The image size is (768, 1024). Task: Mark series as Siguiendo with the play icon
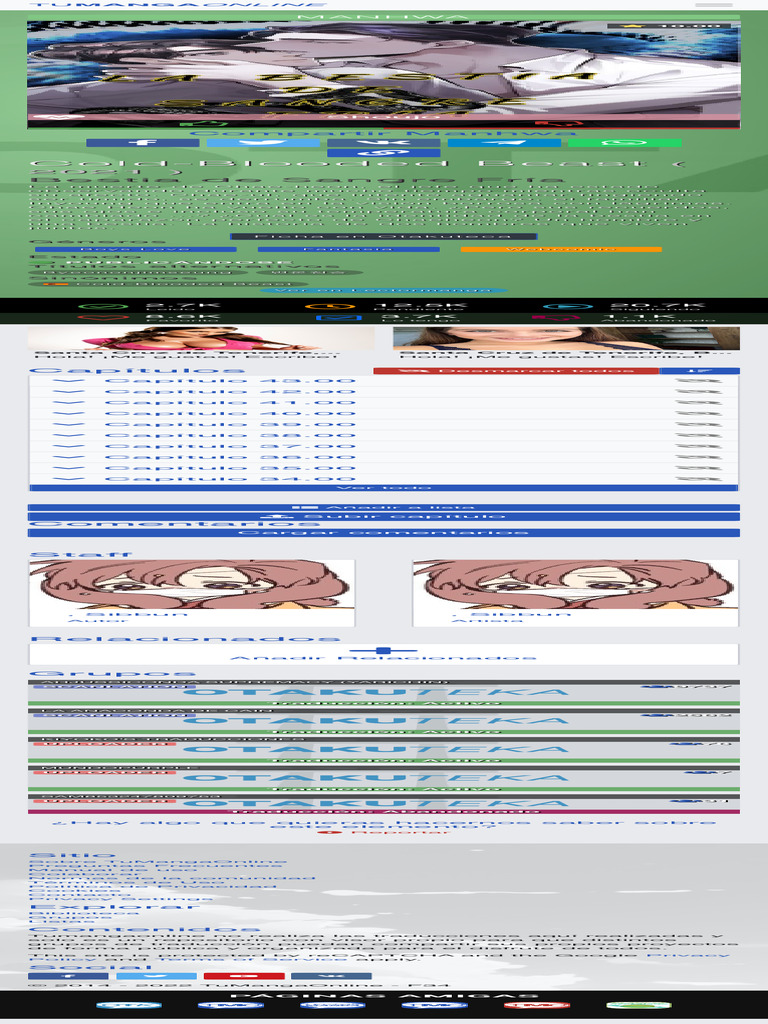click(568, 307)
